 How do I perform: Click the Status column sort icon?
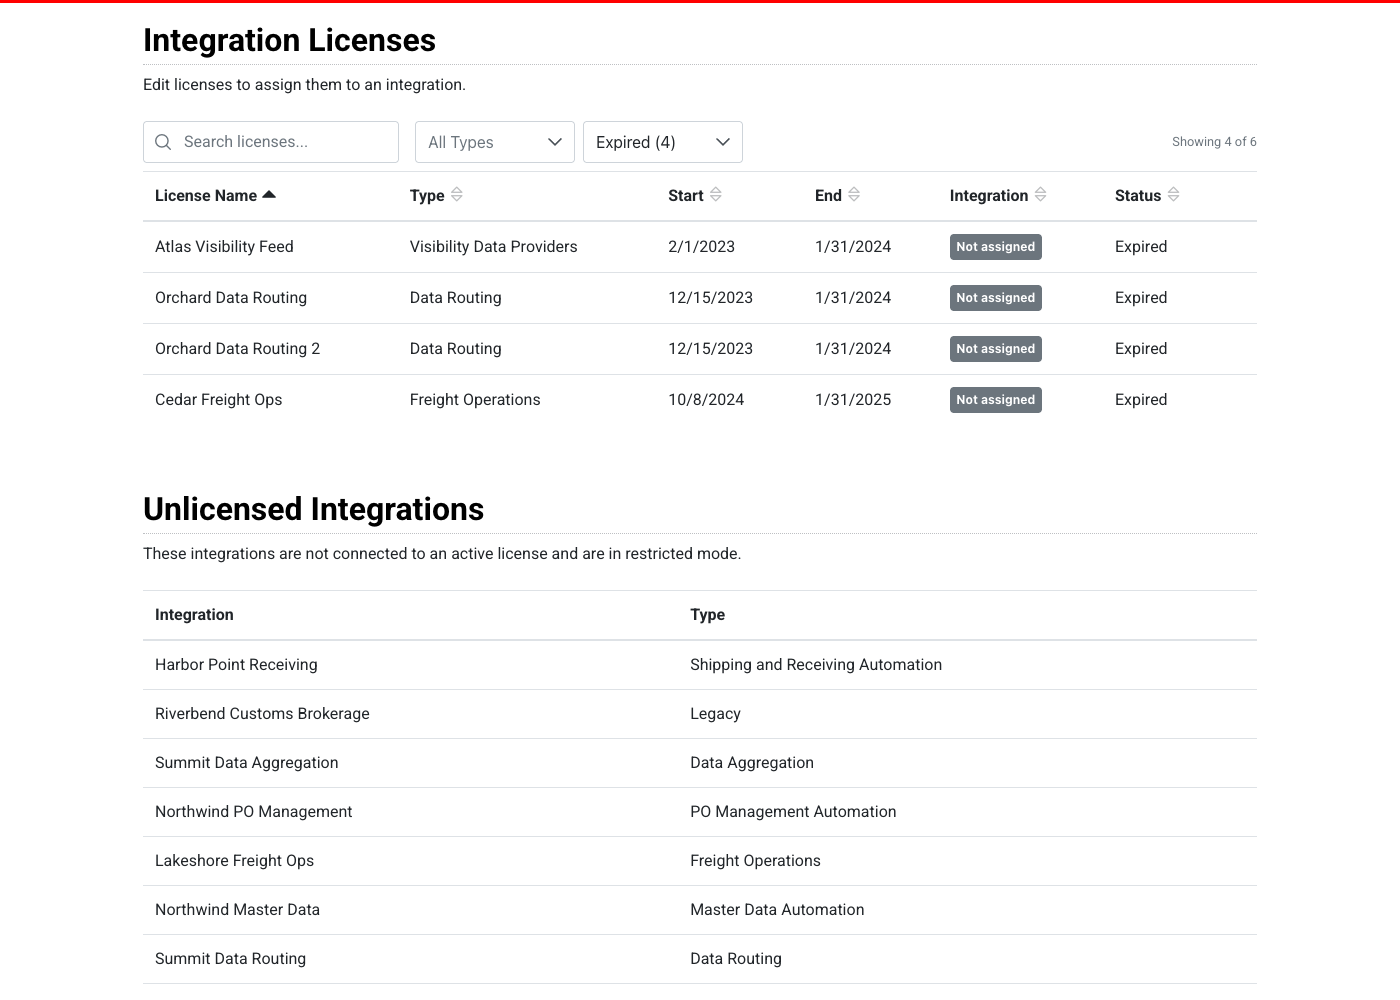pos(1174,195)
